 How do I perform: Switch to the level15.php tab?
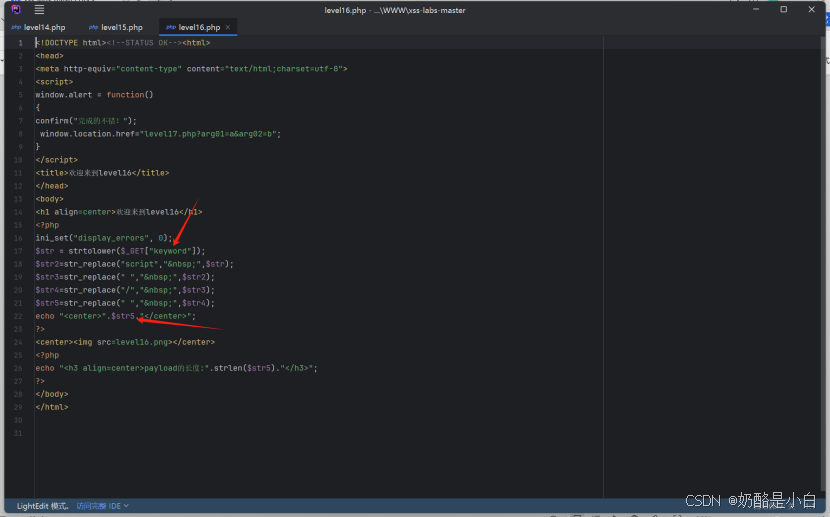click(x=116, y=27)
